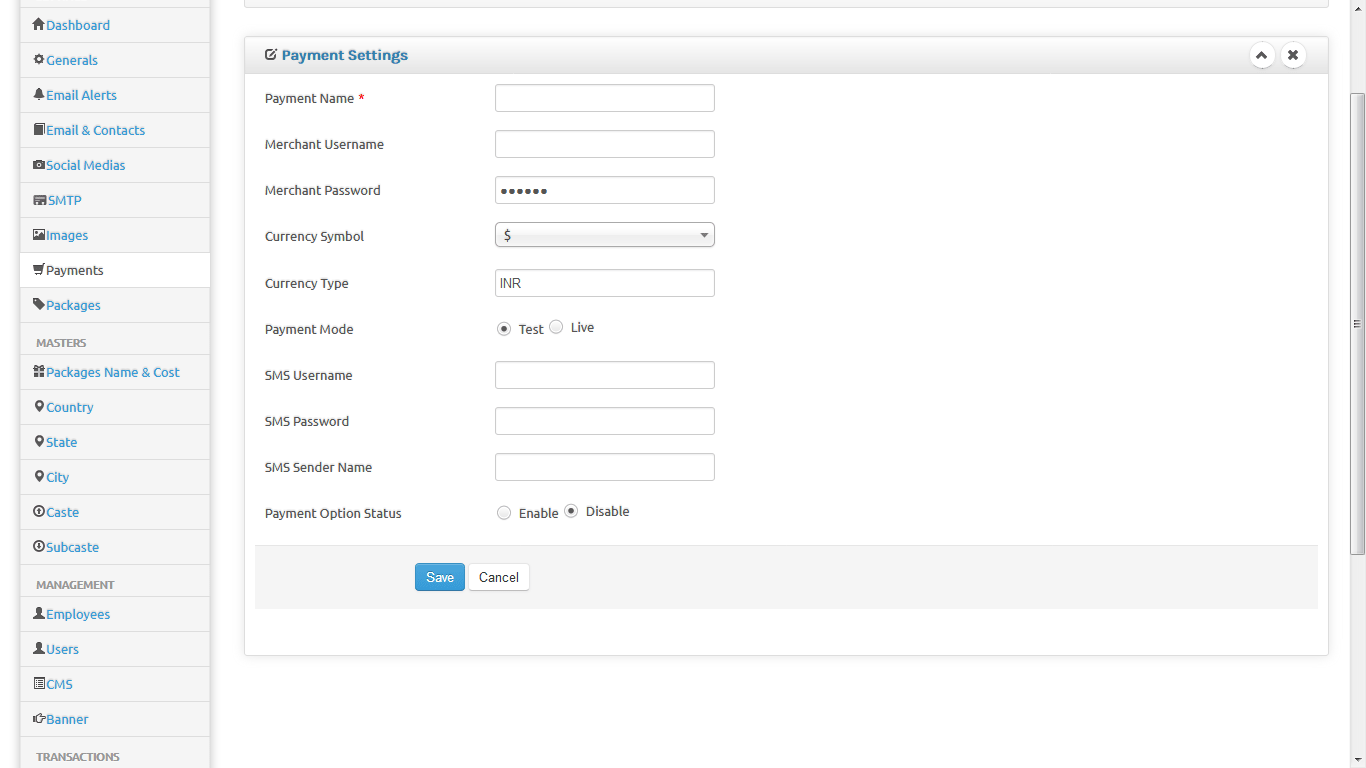Click the SMS Password field
This screenshot has height=768, width=1366.
point(605,421)
